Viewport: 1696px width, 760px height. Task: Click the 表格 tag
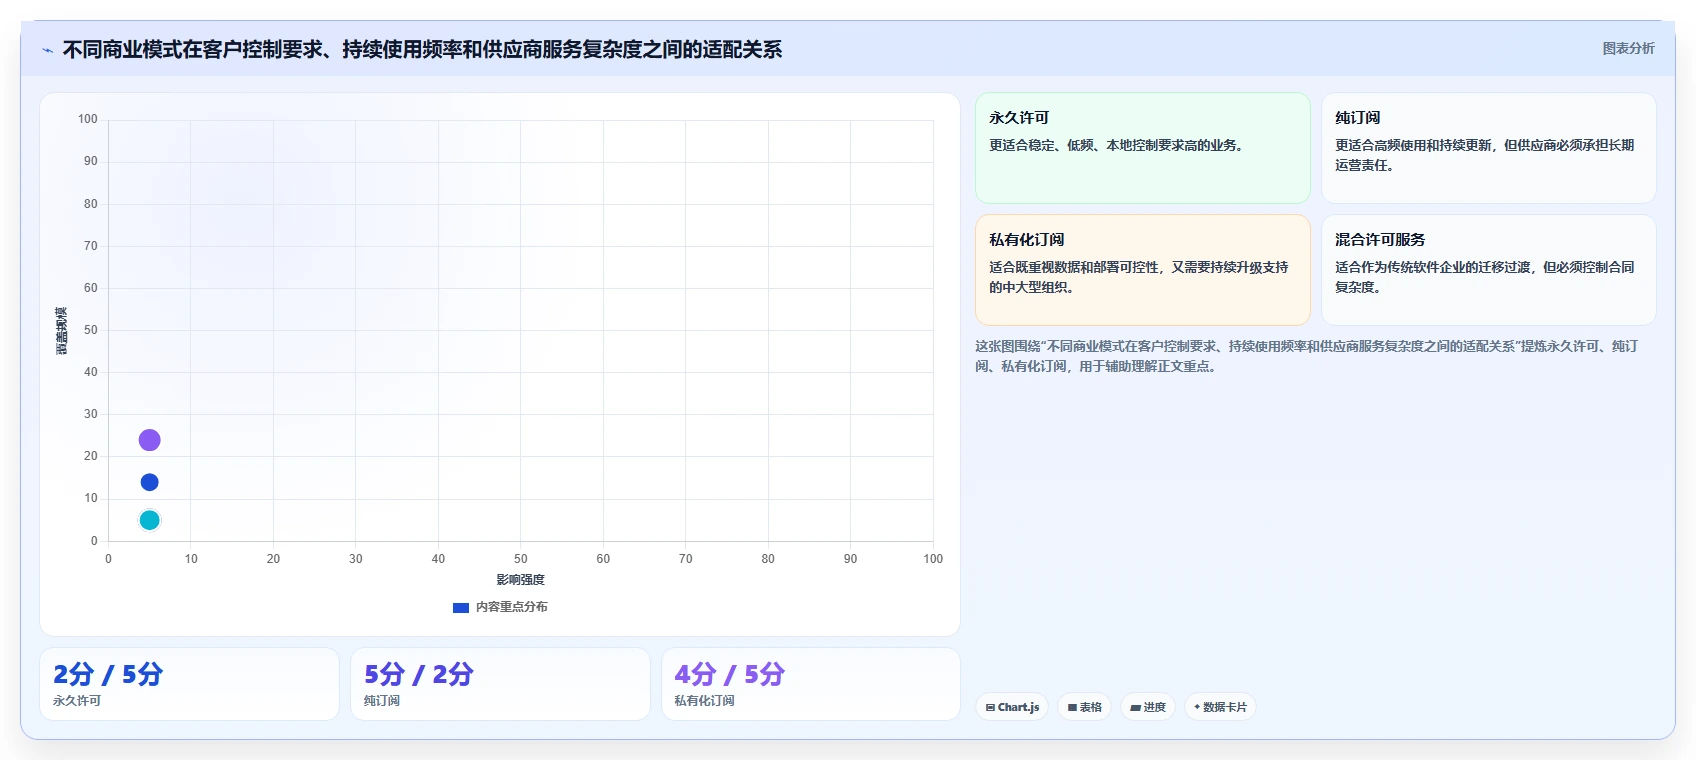[x=1084, y=707]
